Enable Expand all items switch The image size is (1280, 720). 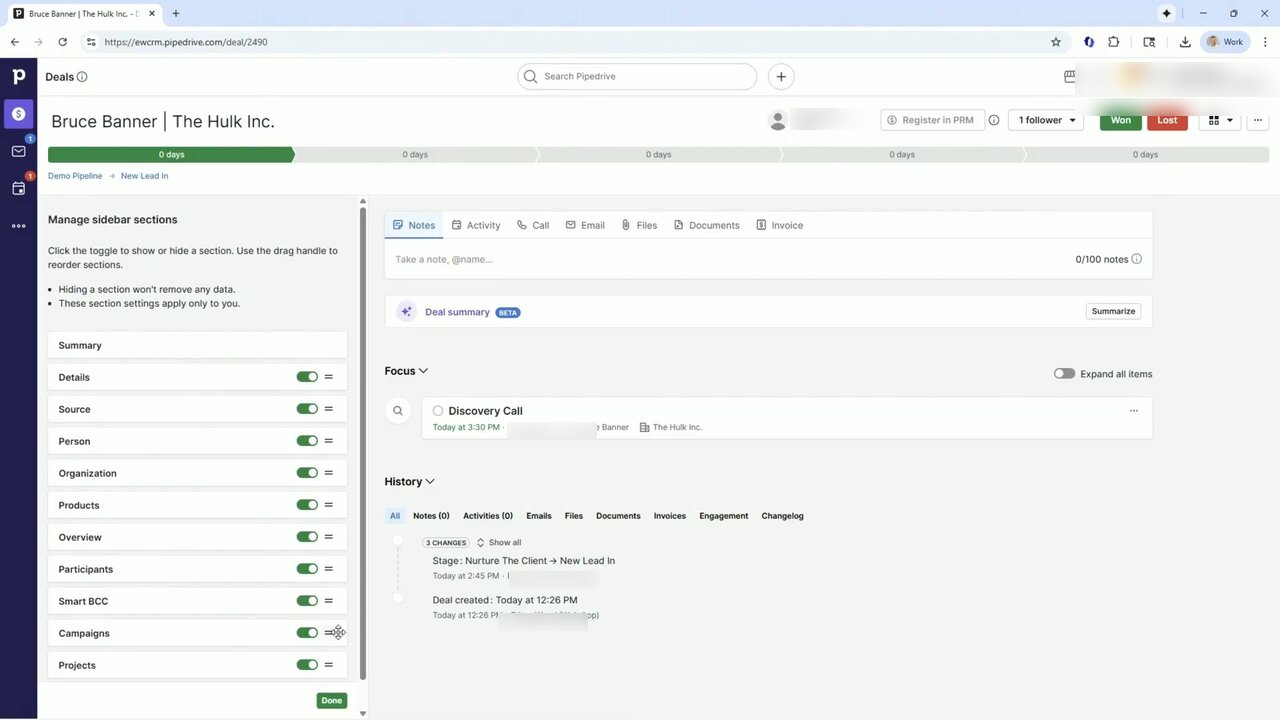click(1064, 374)
